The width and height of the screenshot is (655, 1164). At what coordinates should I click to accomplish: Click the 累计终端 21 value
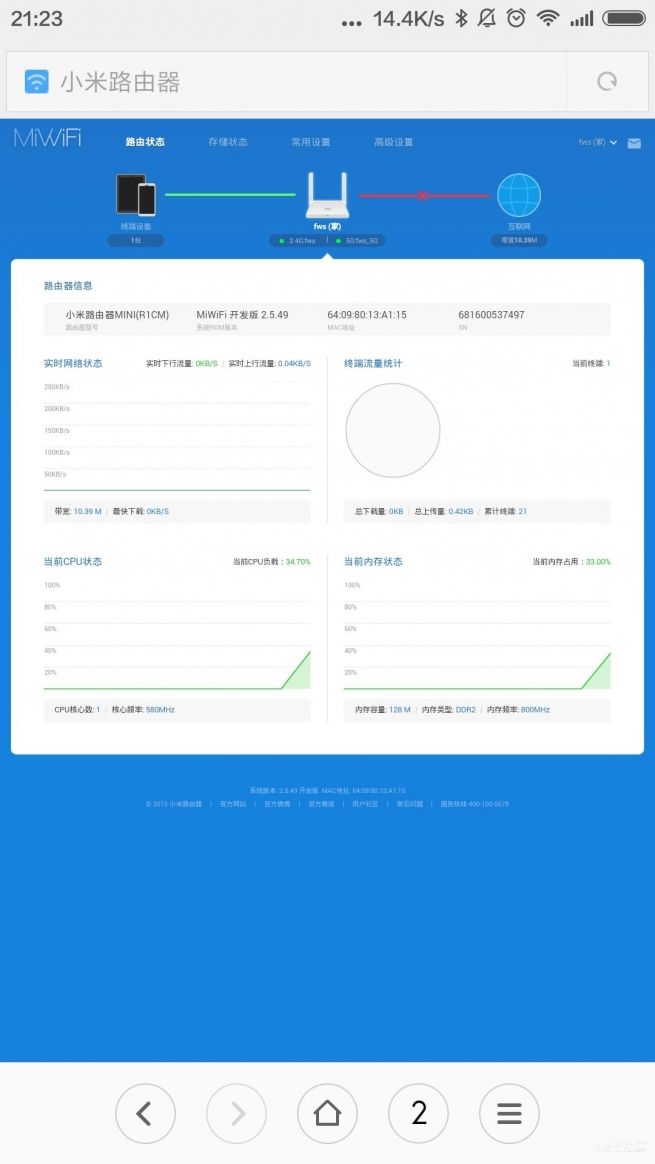(523, 511)
